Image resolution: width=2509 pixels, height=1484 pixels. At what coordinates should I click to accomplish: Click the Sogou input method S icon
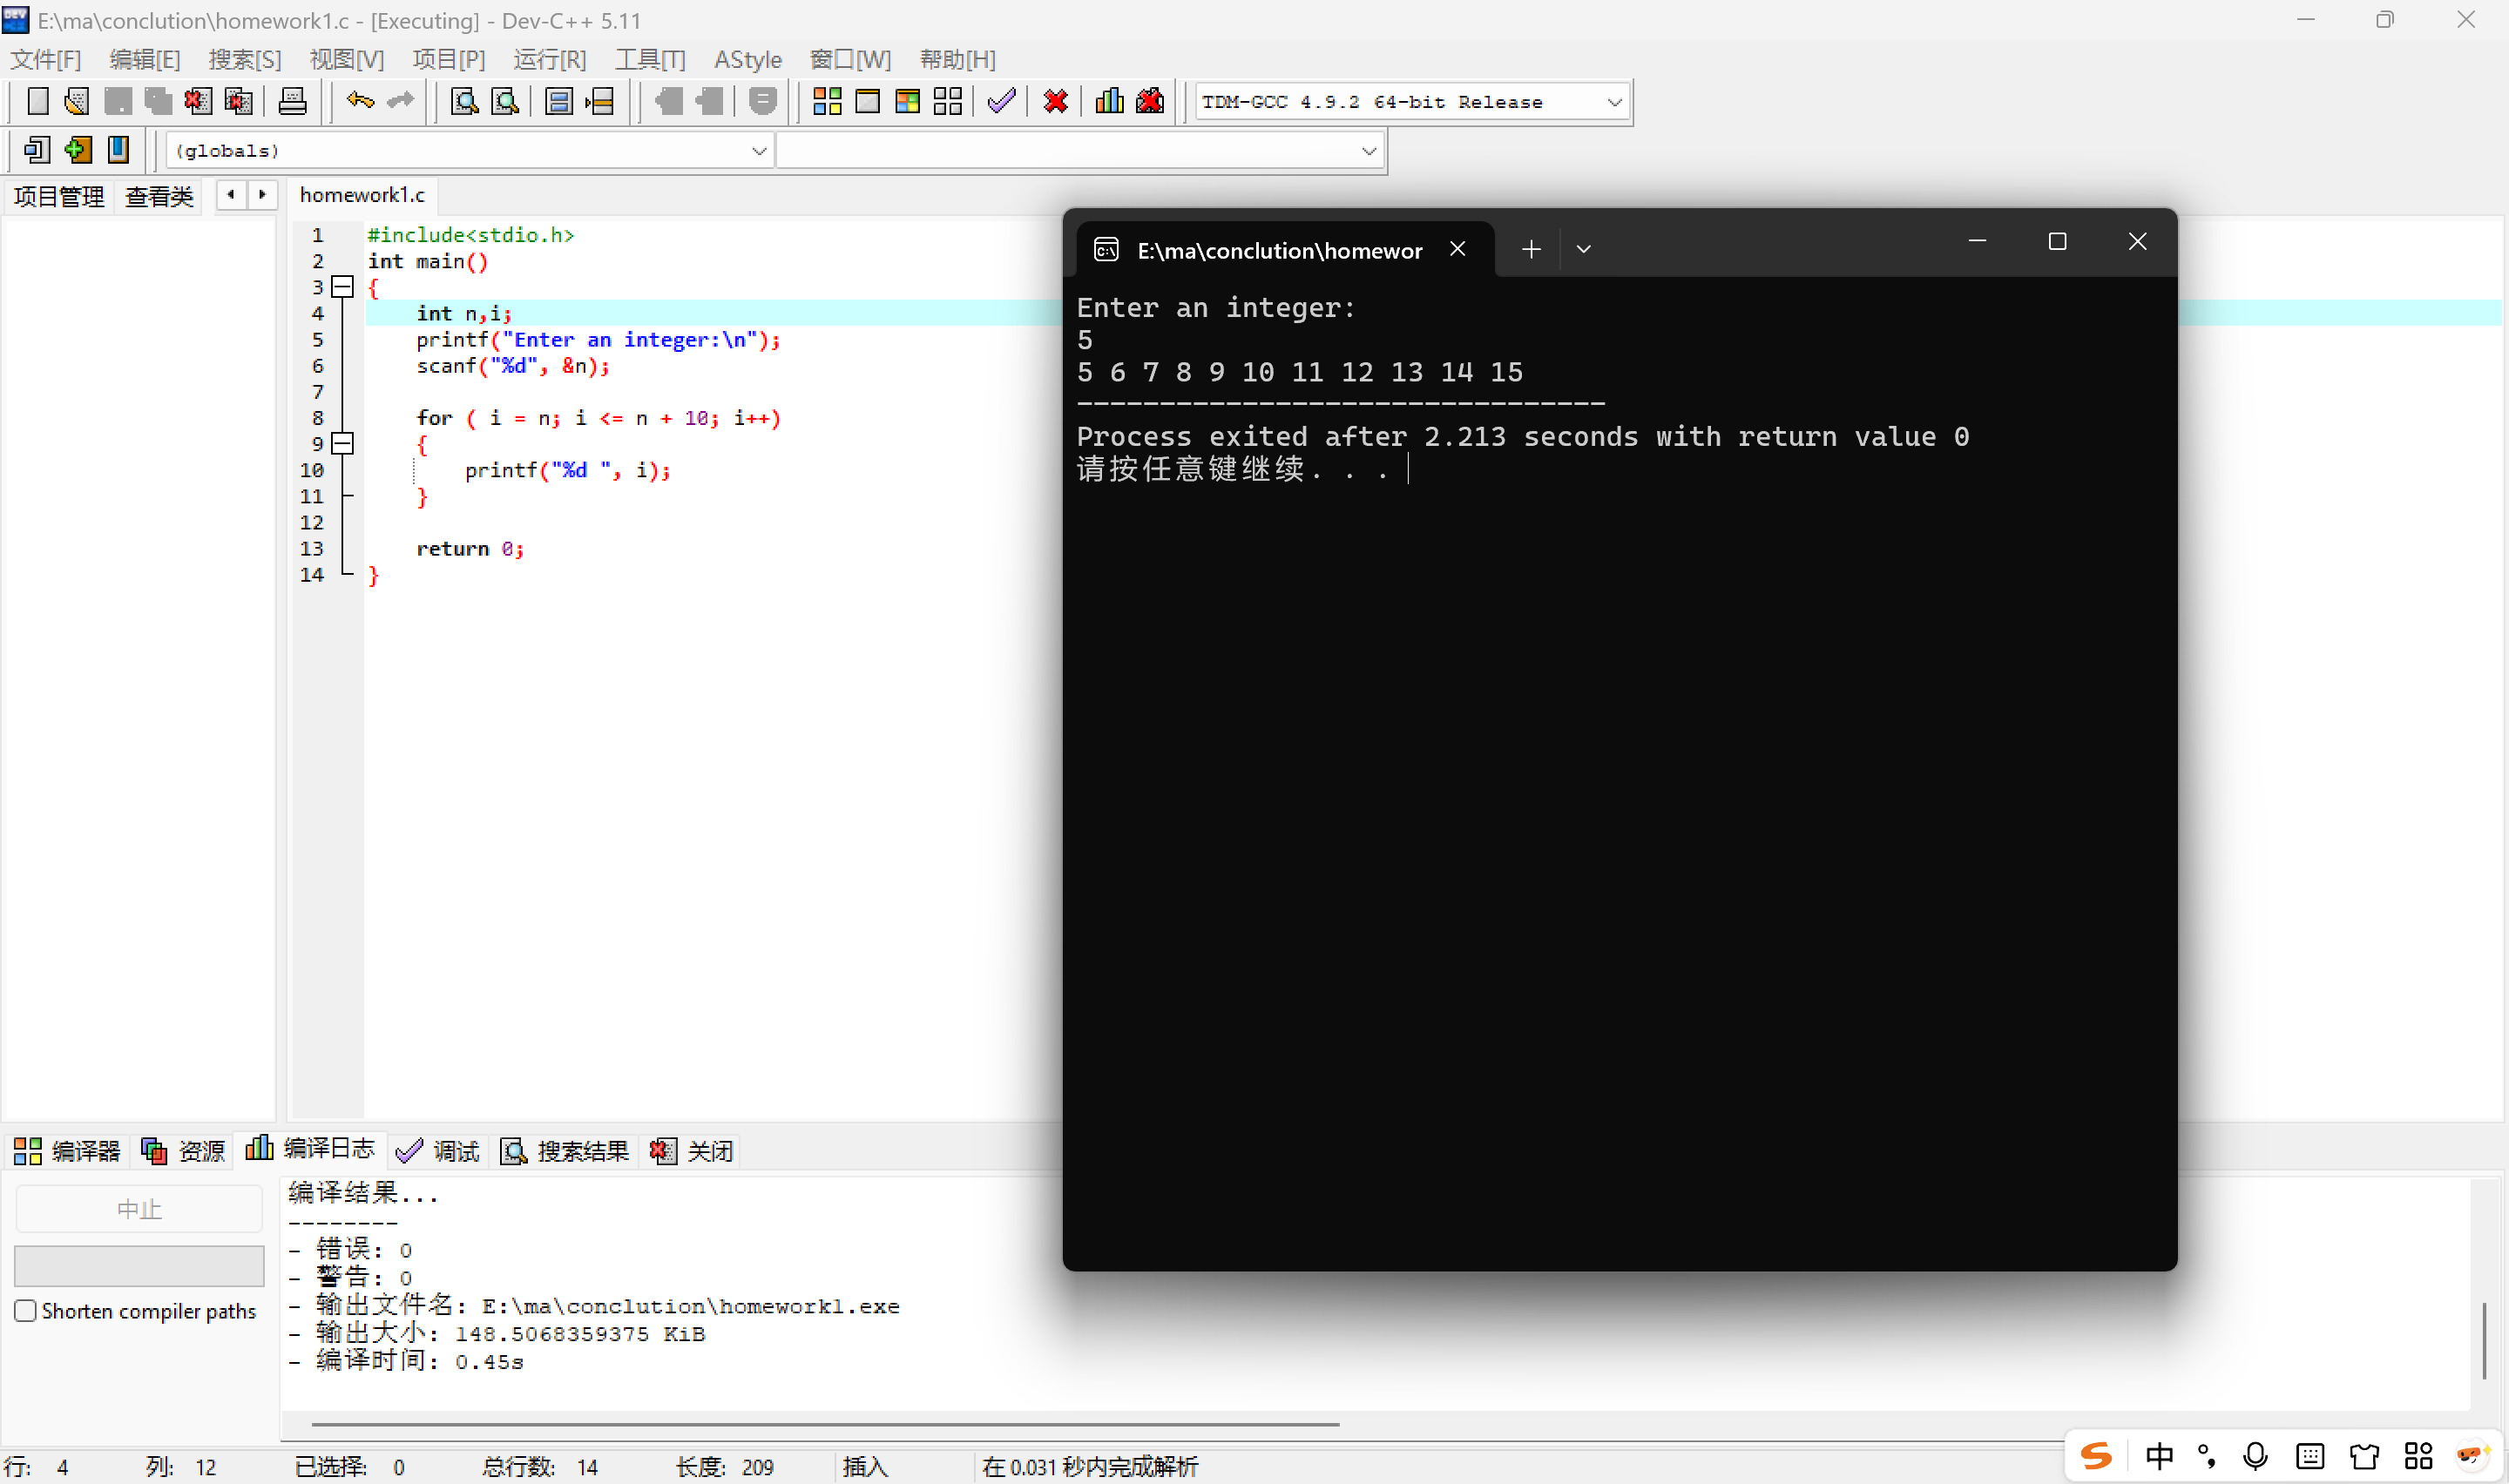tap(2096, 1455)
